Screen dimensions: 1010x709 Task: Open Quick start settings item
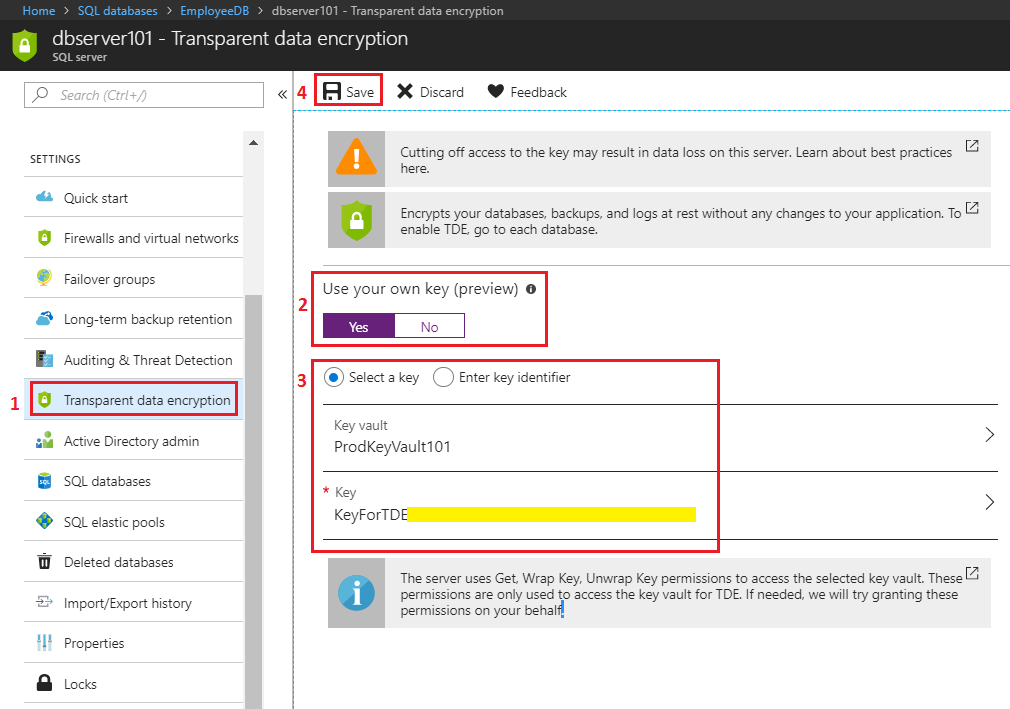133,197
